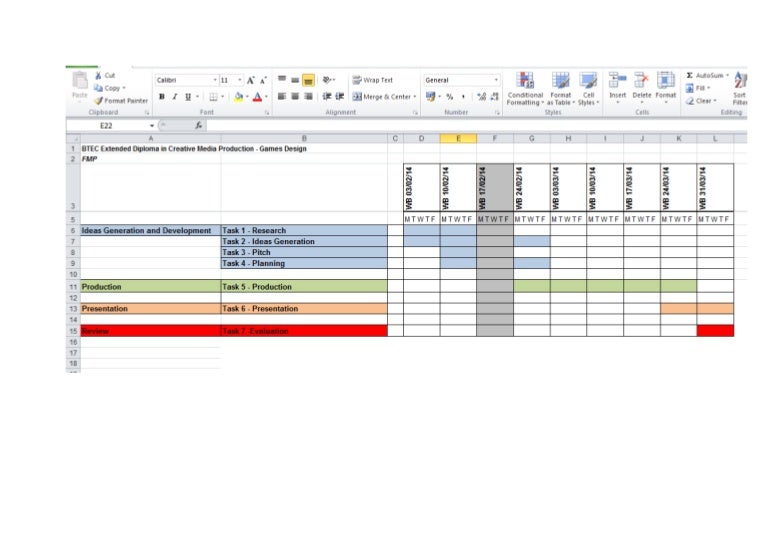Increase font size with large A icon
Image resolution: width=768 pixels, height=544 pixels.
coord(250,80)
